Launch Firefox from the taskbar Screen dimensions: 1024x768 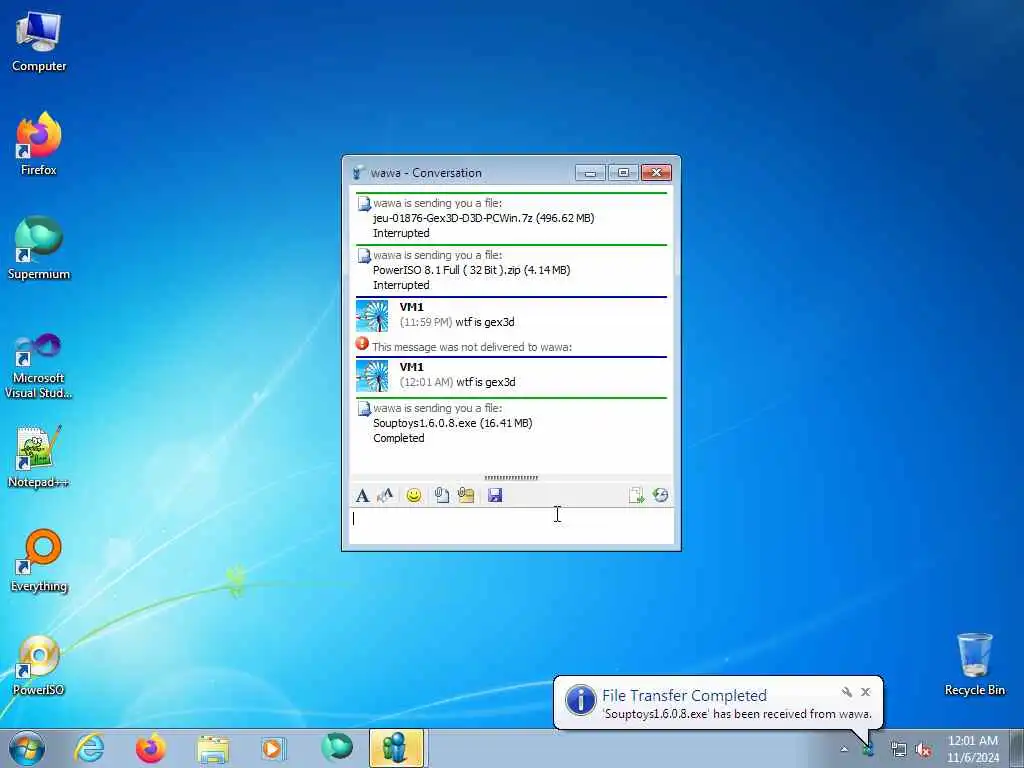pyautogui.click(x=150, y=748)
